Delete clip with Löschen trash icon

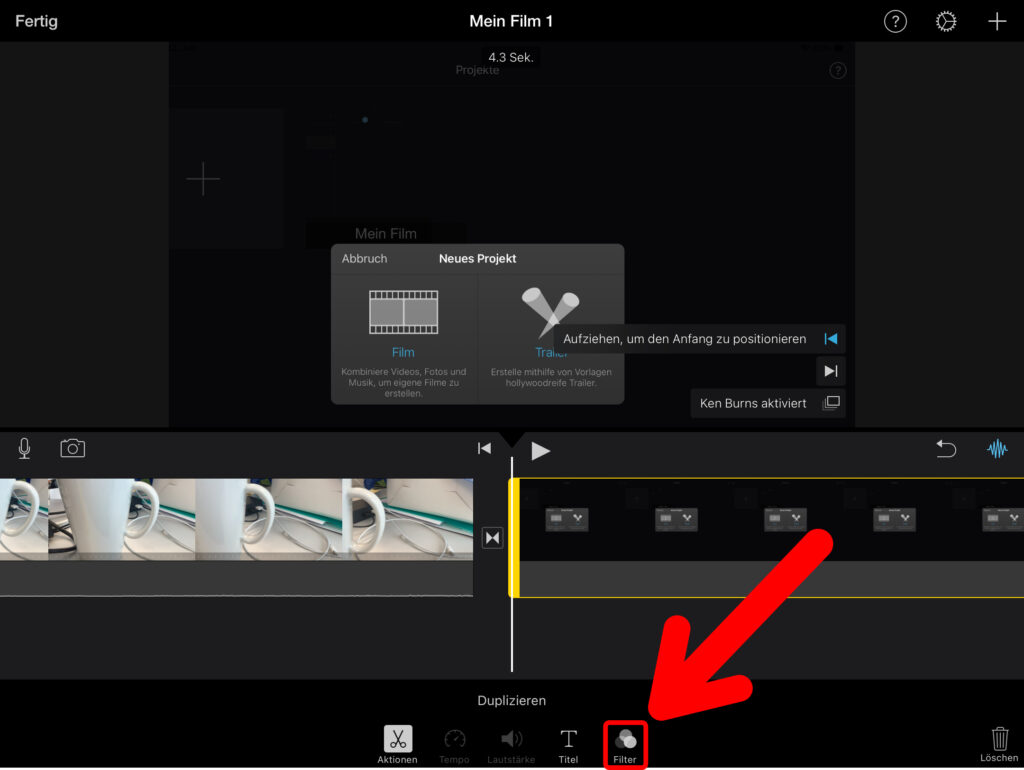[999, 743]
